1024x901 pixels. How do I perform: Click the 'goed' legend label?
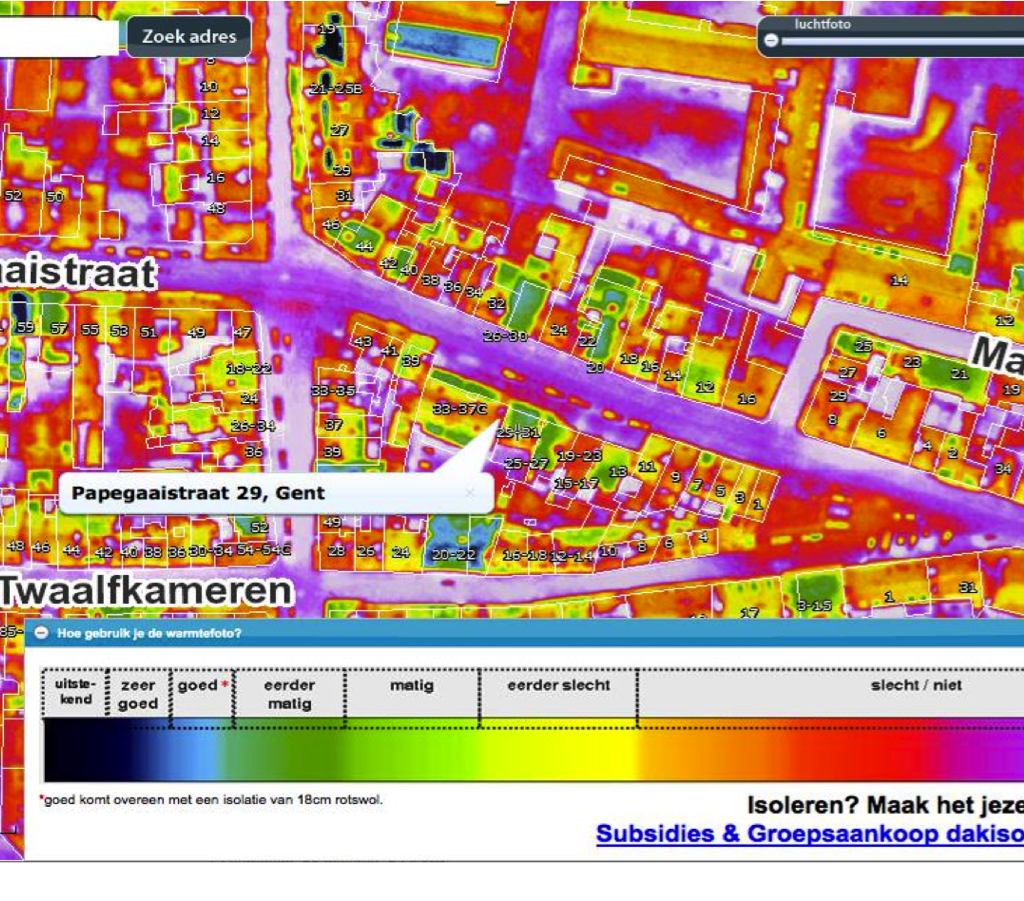[198, 685]
